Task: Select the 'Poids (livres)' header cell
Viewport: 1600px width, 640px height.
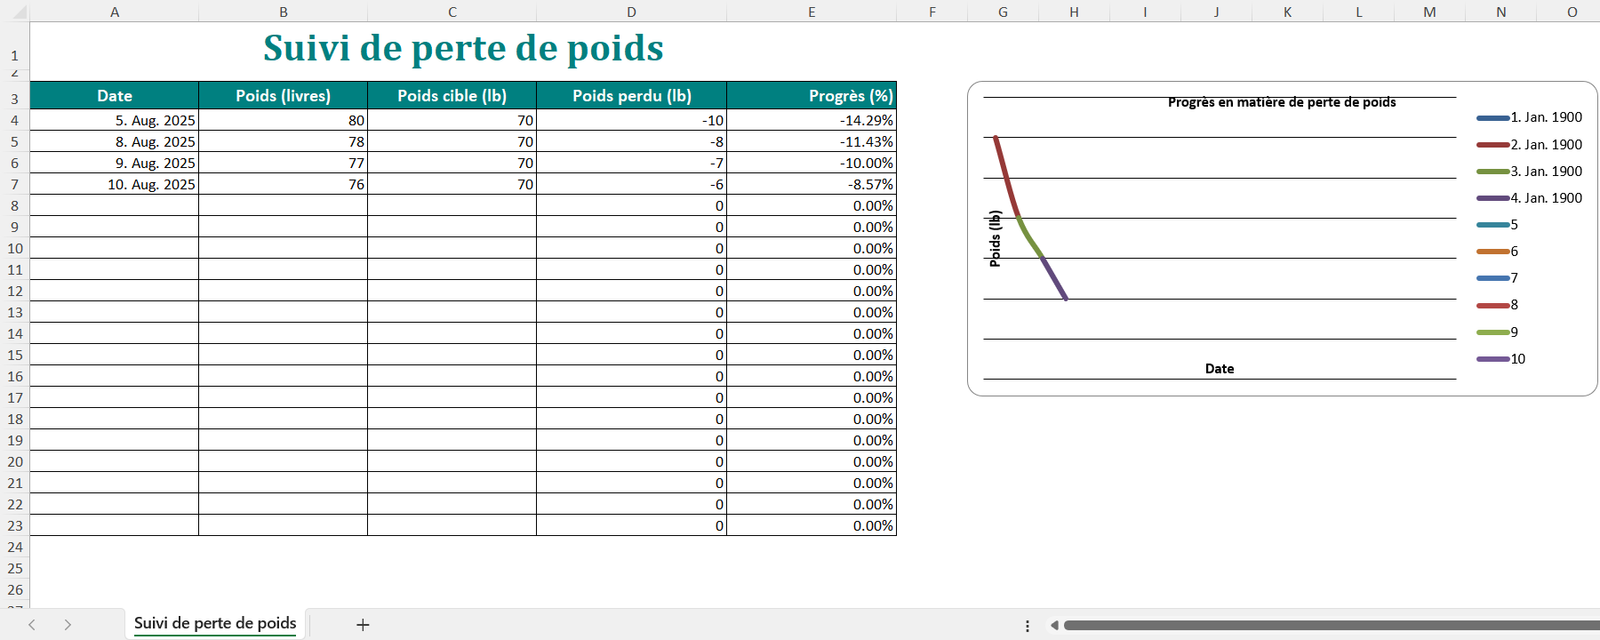Action: click(283, 96)
